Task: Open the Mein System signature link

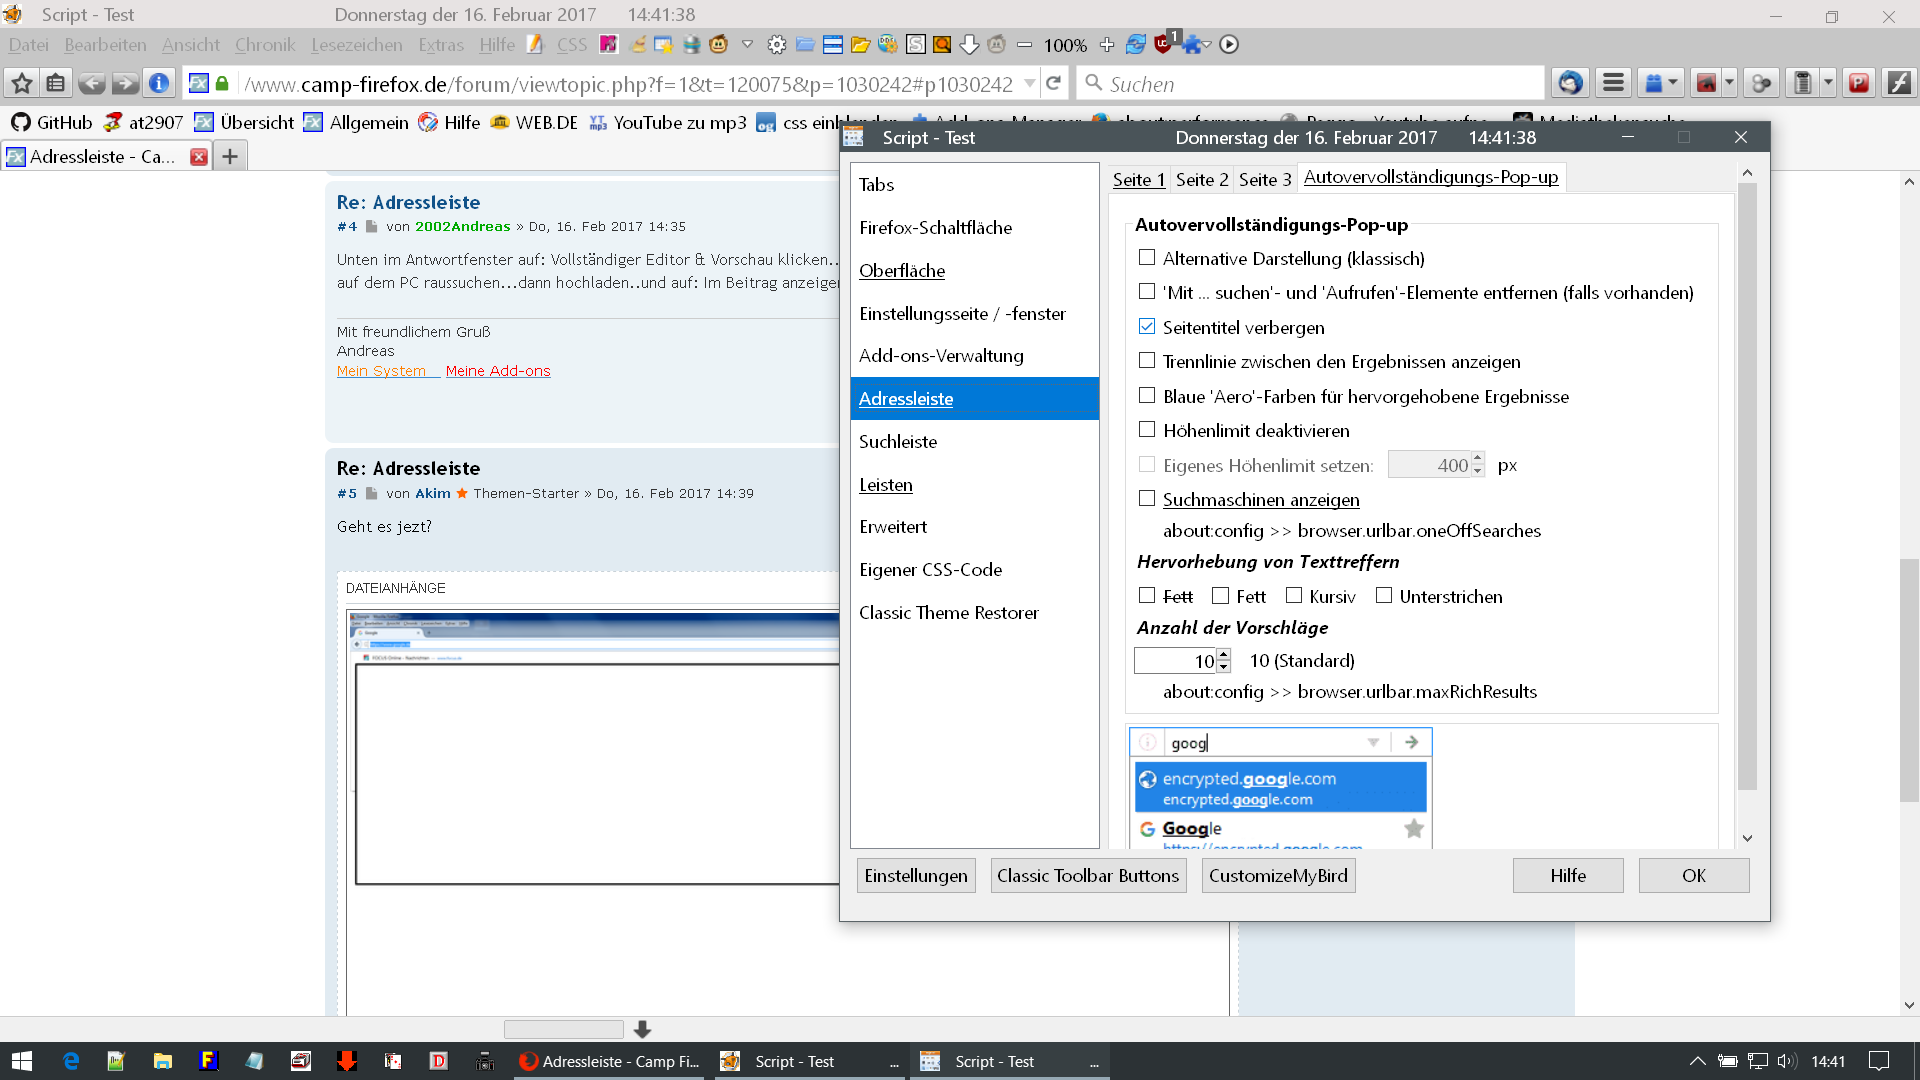Action: pos(381,370)
